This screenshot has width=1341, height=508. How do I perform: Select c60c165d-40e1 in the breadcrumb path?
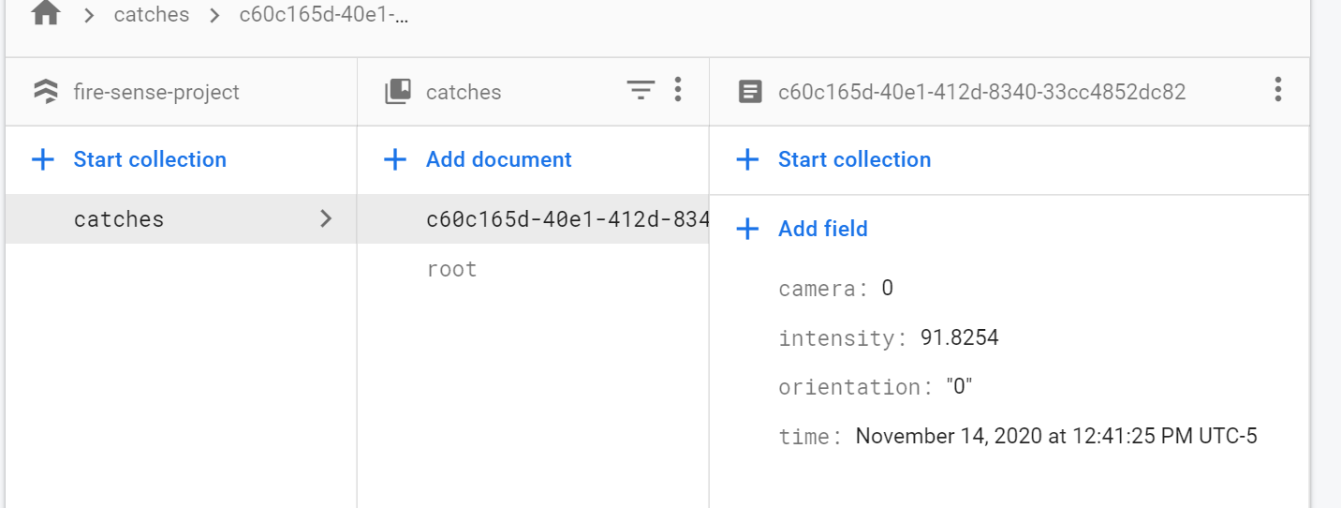[323, 16]
